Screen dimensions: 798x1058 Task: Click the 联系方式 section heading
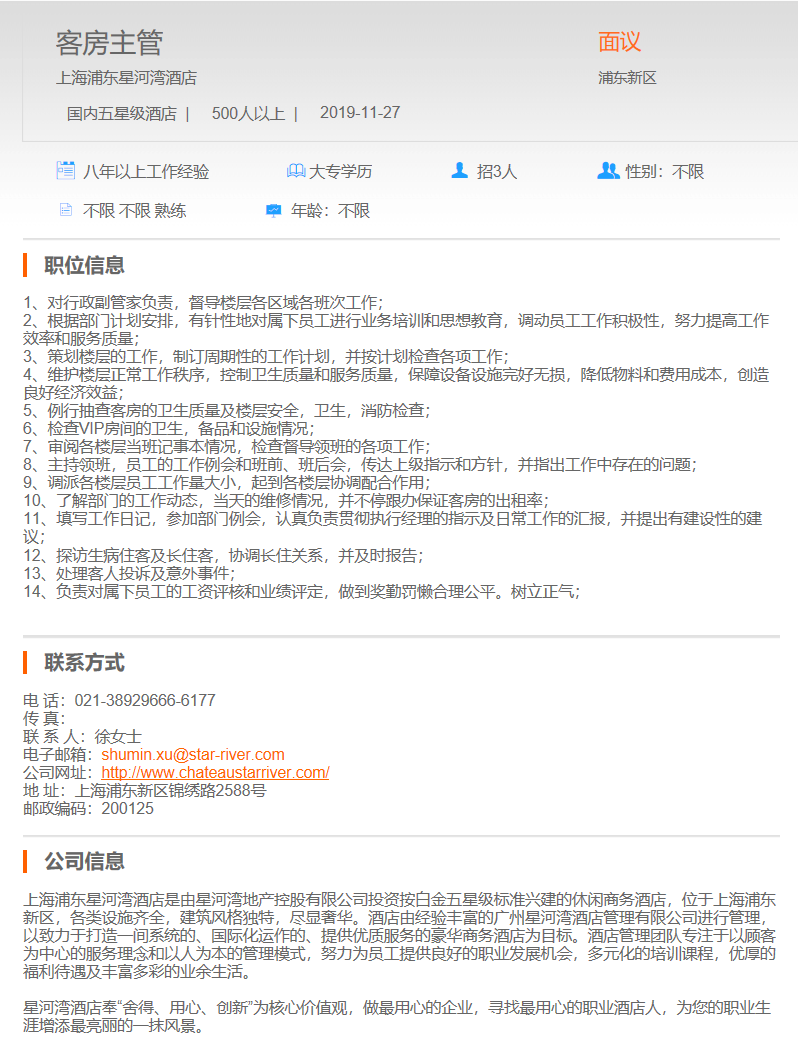(84, 662)
